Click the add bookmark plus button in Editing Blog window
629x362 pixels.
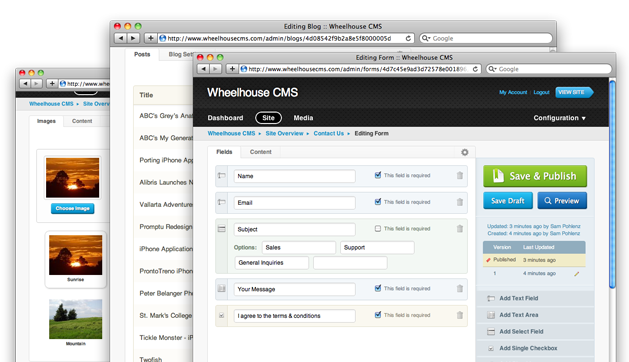150,38
